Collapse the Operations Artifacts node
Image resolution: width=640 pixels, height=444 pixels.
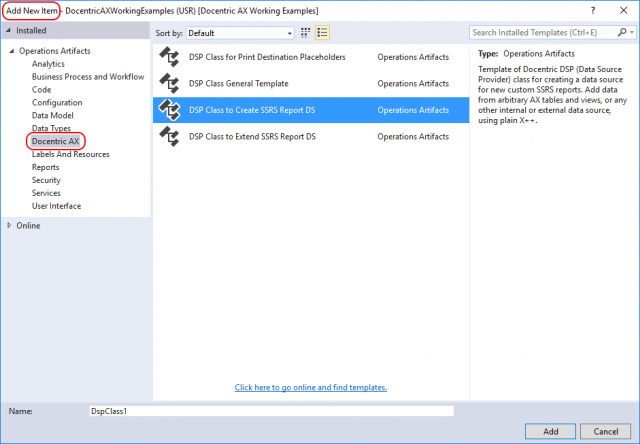[12, 51]
